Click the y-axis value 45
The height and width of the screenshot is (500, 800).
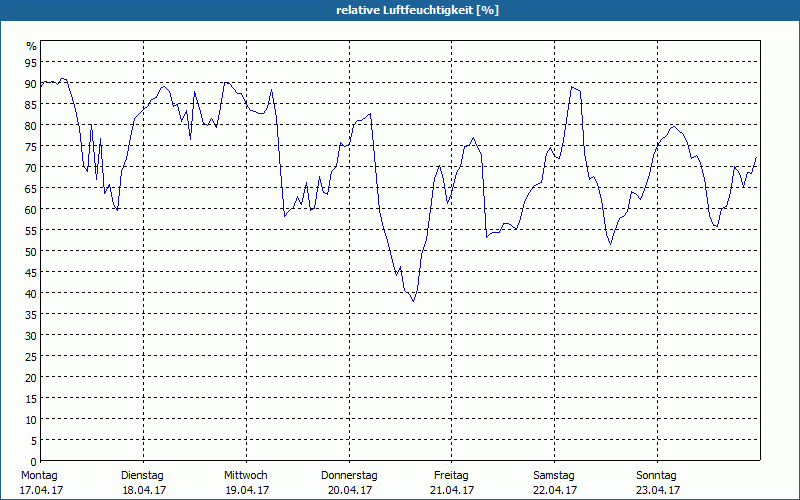(31, 273)
